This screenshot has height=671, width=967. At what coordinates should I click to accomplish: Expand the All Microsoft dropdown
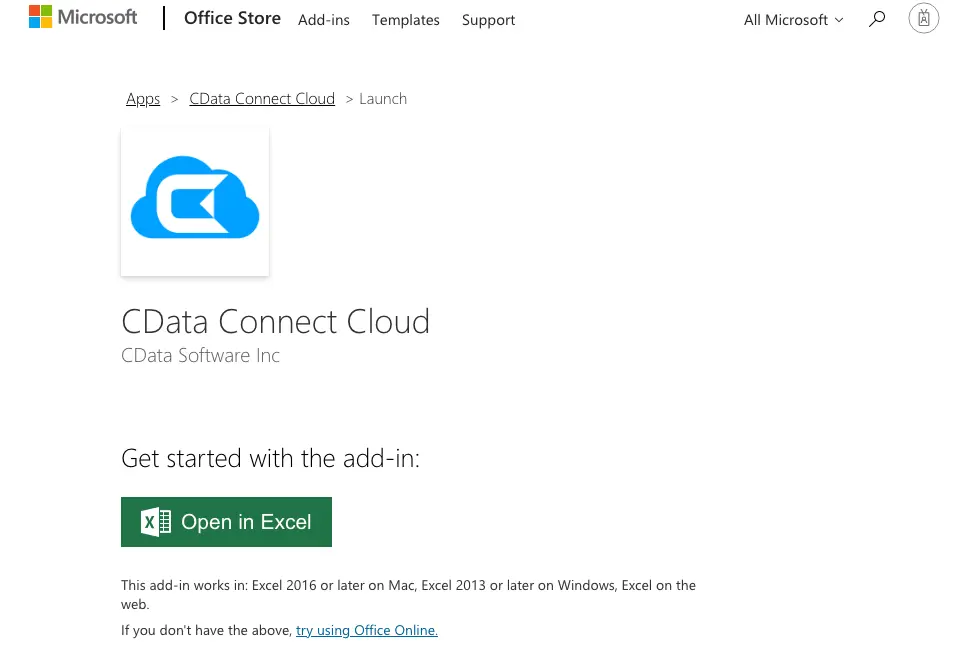point(793,20)
